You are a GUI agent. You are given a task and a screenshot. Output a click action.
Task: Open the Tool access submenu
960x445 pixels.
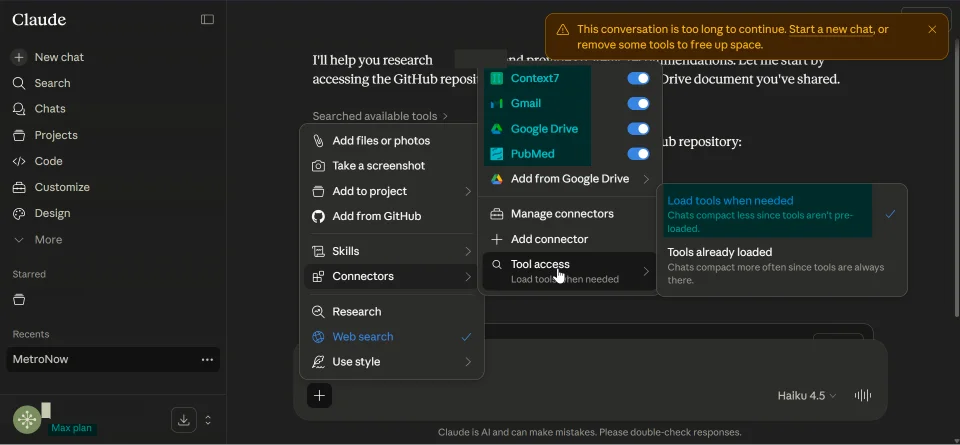tap(569, 271)
